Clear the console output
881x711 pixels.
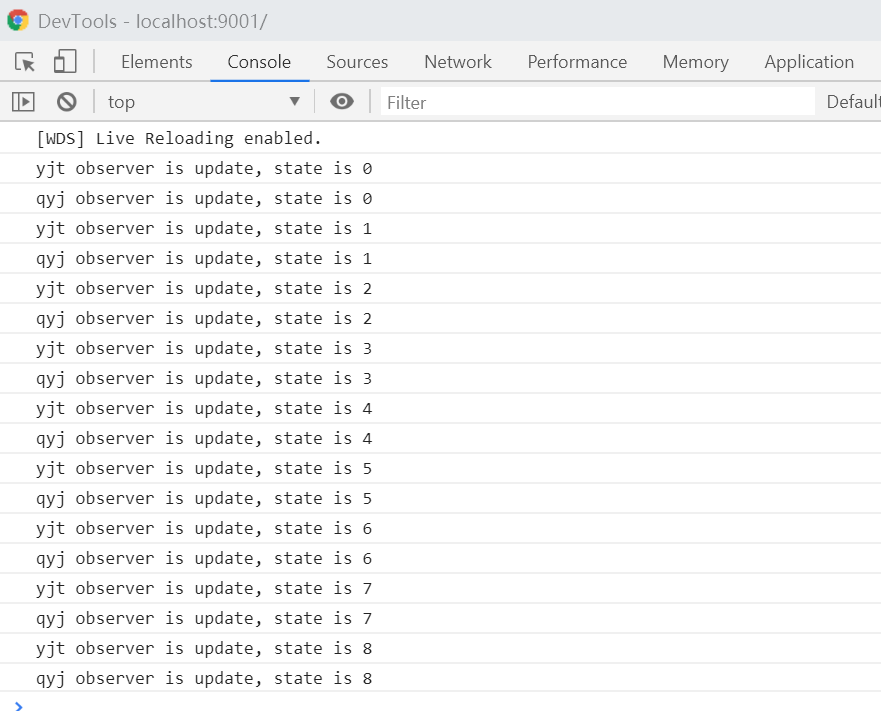pos(67,101)
